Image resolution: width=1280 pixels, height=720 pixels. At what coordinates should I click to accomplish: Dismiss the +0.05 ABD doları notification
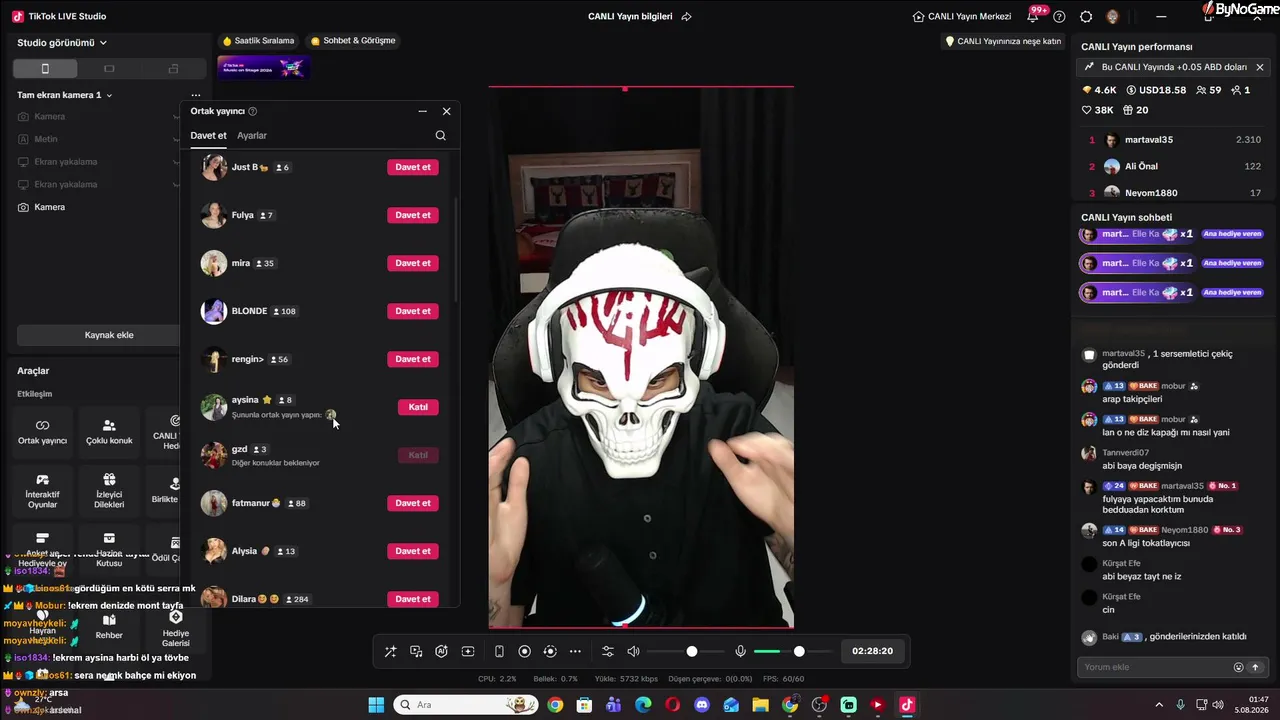(1260, 67)
